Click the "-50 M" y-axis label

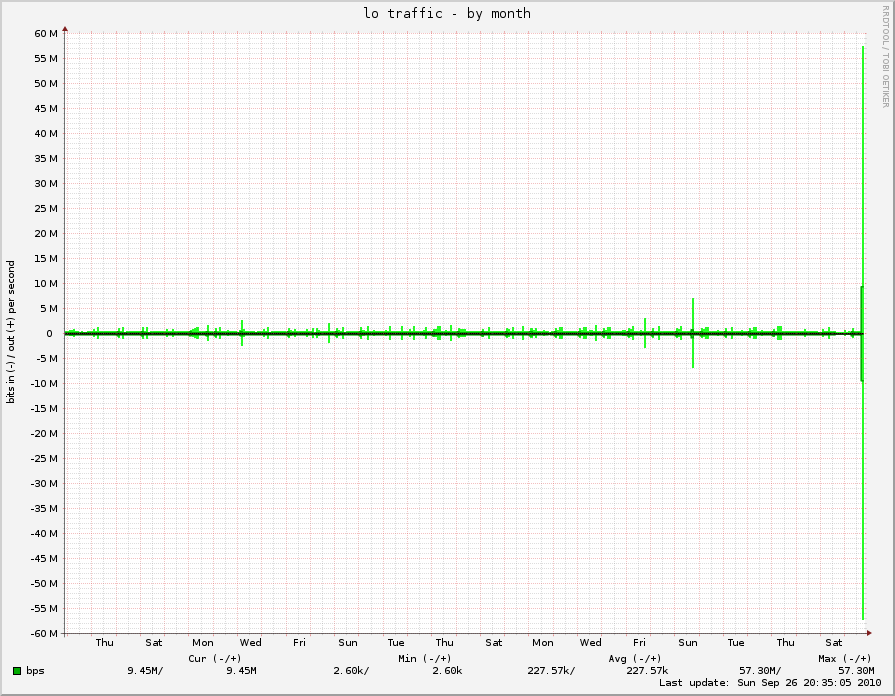coord(44,584)
